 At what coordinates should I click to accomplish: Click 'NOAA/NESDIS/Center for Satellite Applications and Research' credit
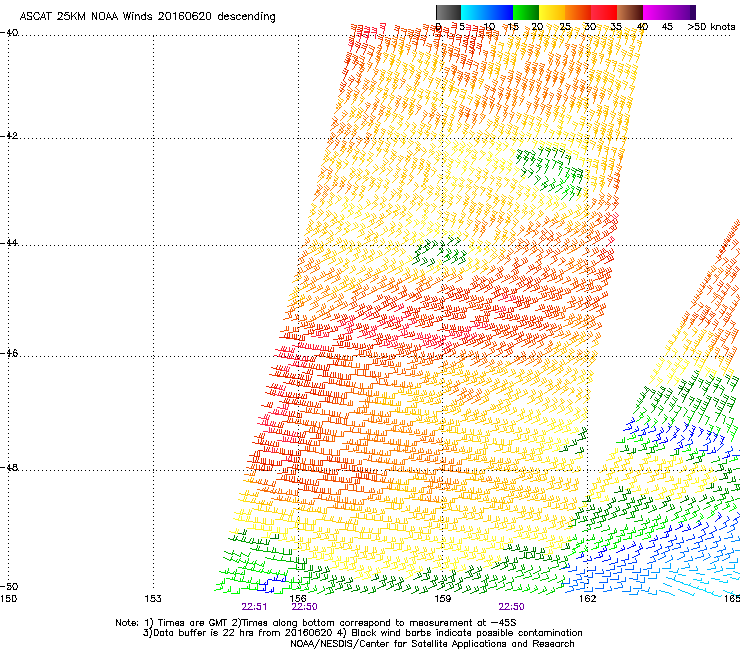(x=432, y=644)
